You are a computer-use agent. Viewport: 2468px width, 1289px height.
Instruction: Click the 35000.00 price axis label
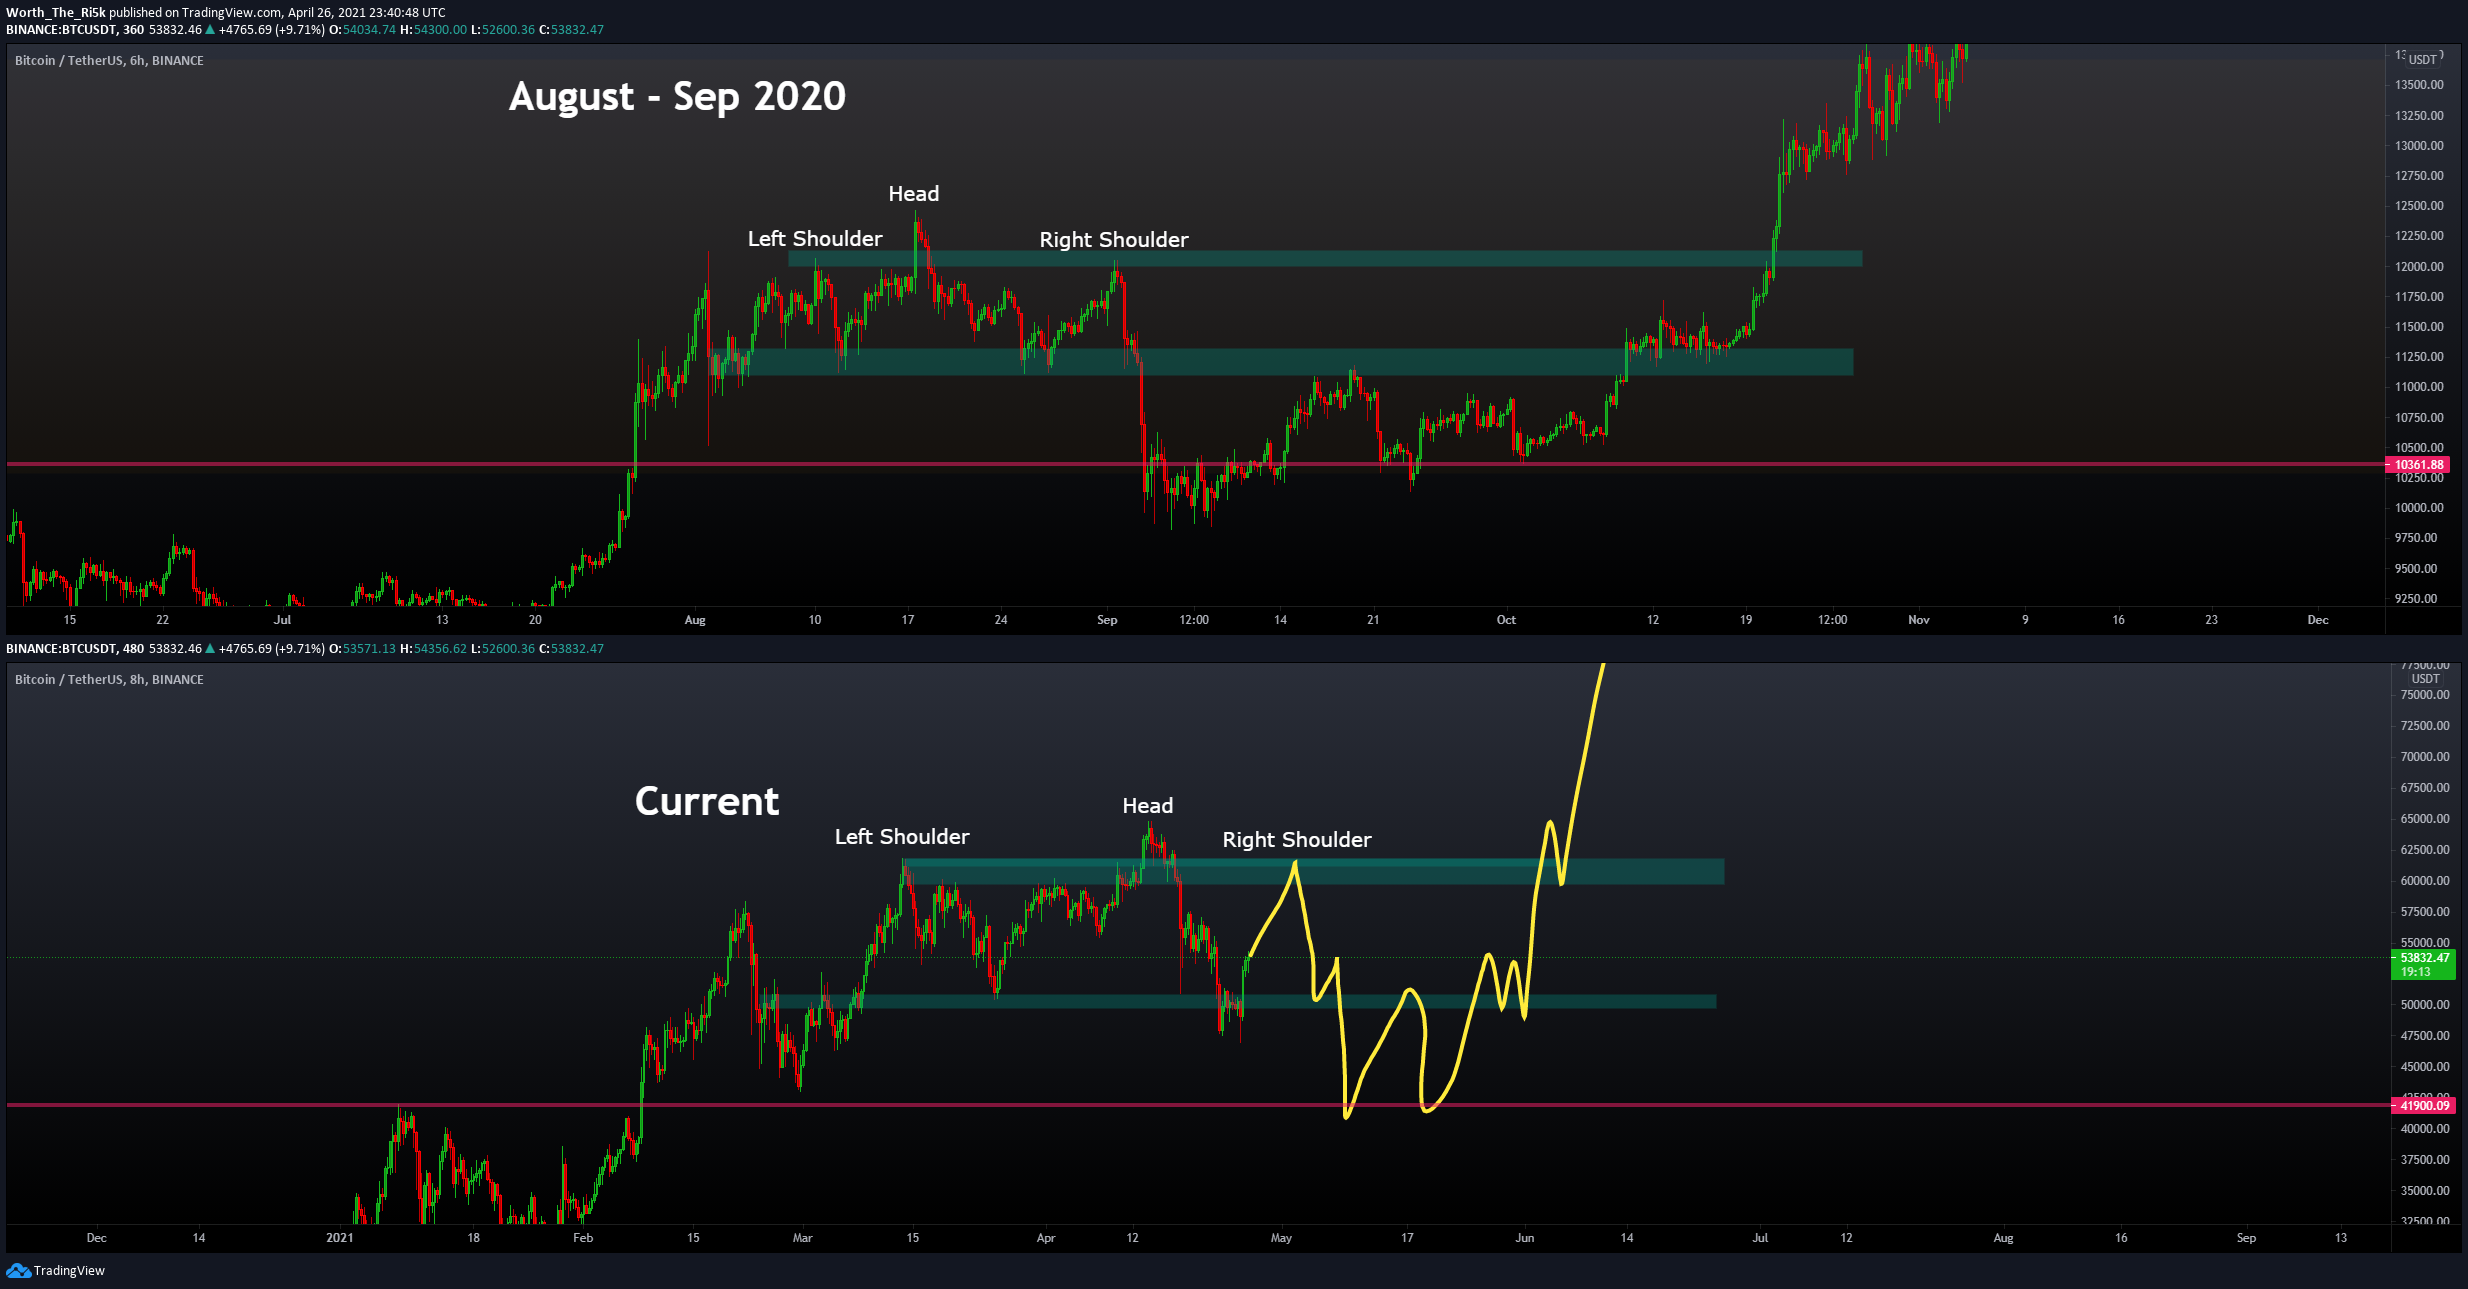point(2425,1191)
